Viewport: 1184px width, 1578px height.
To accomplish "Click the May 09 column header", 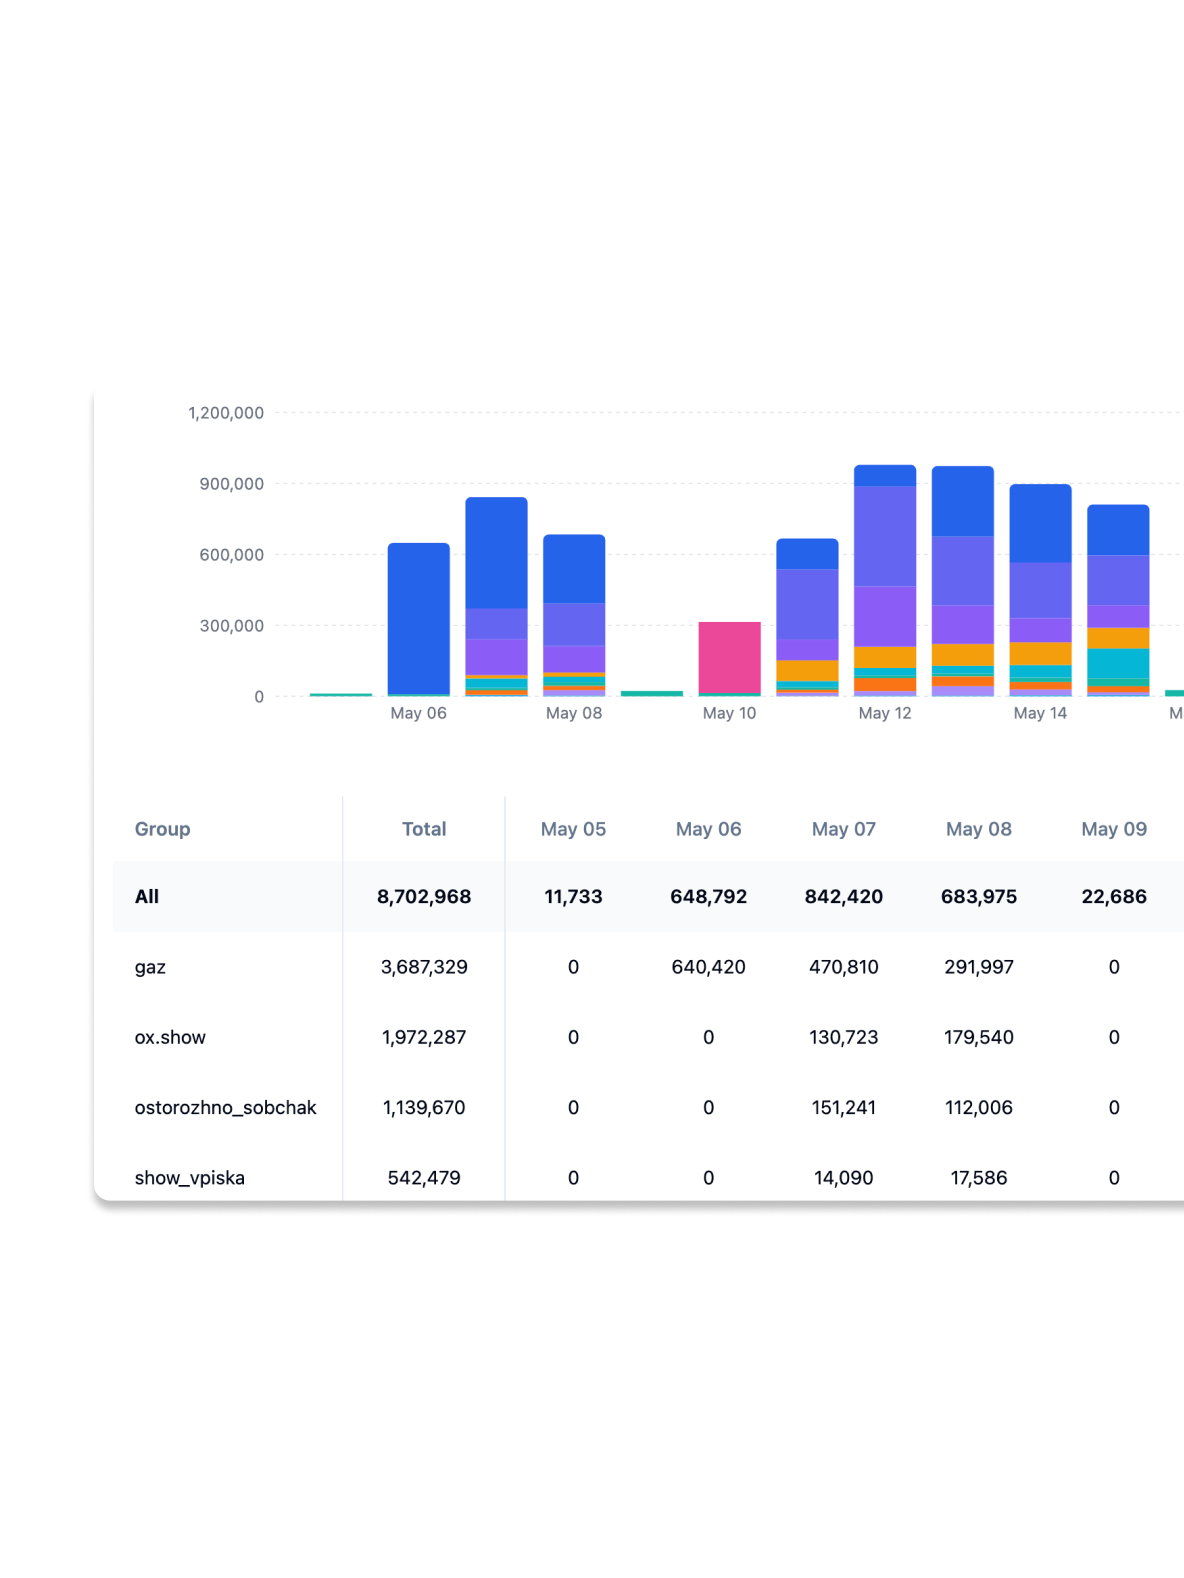I will point(1114,829).
